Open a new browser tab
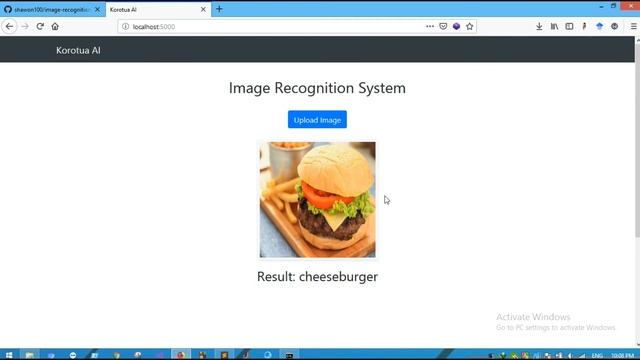The height and width of the screenshot is (360, 640). tap(219, 9)
